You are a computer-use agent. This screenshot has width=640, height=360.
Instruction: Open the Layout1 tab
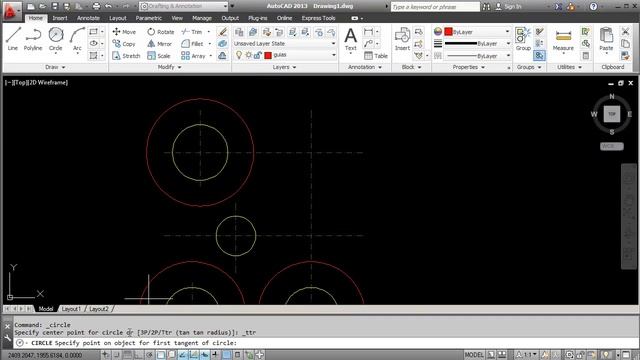(71, 309)
